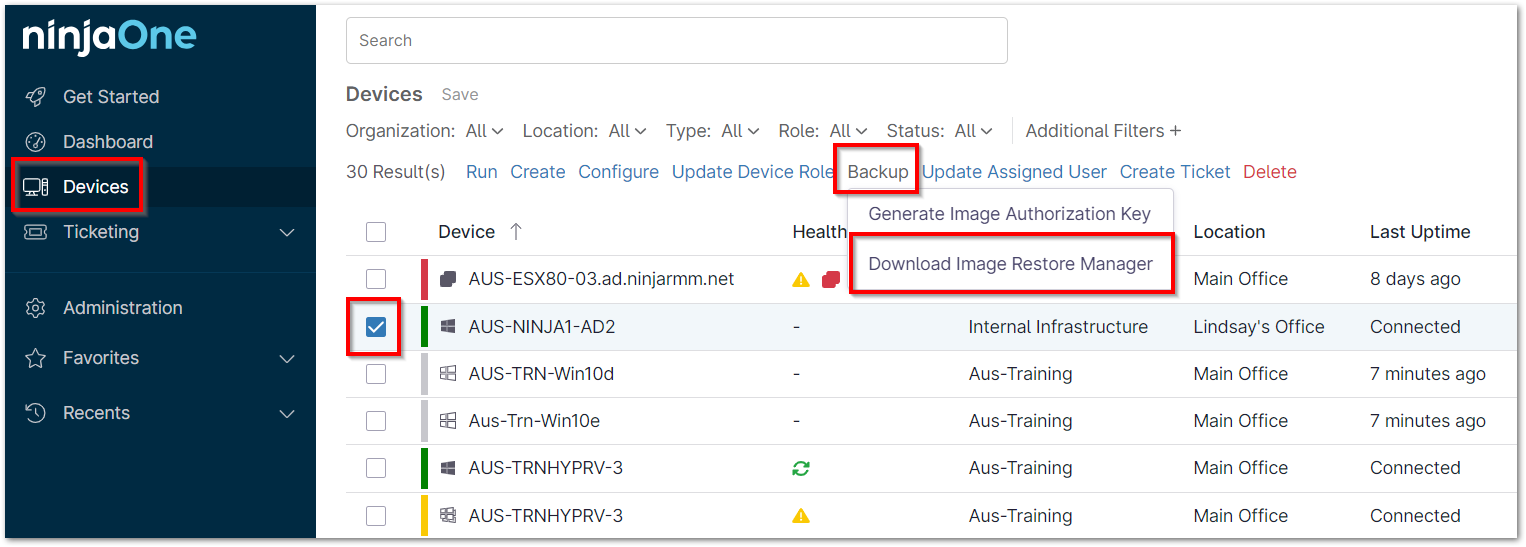Click the Administration gear icon

(36, 308)
